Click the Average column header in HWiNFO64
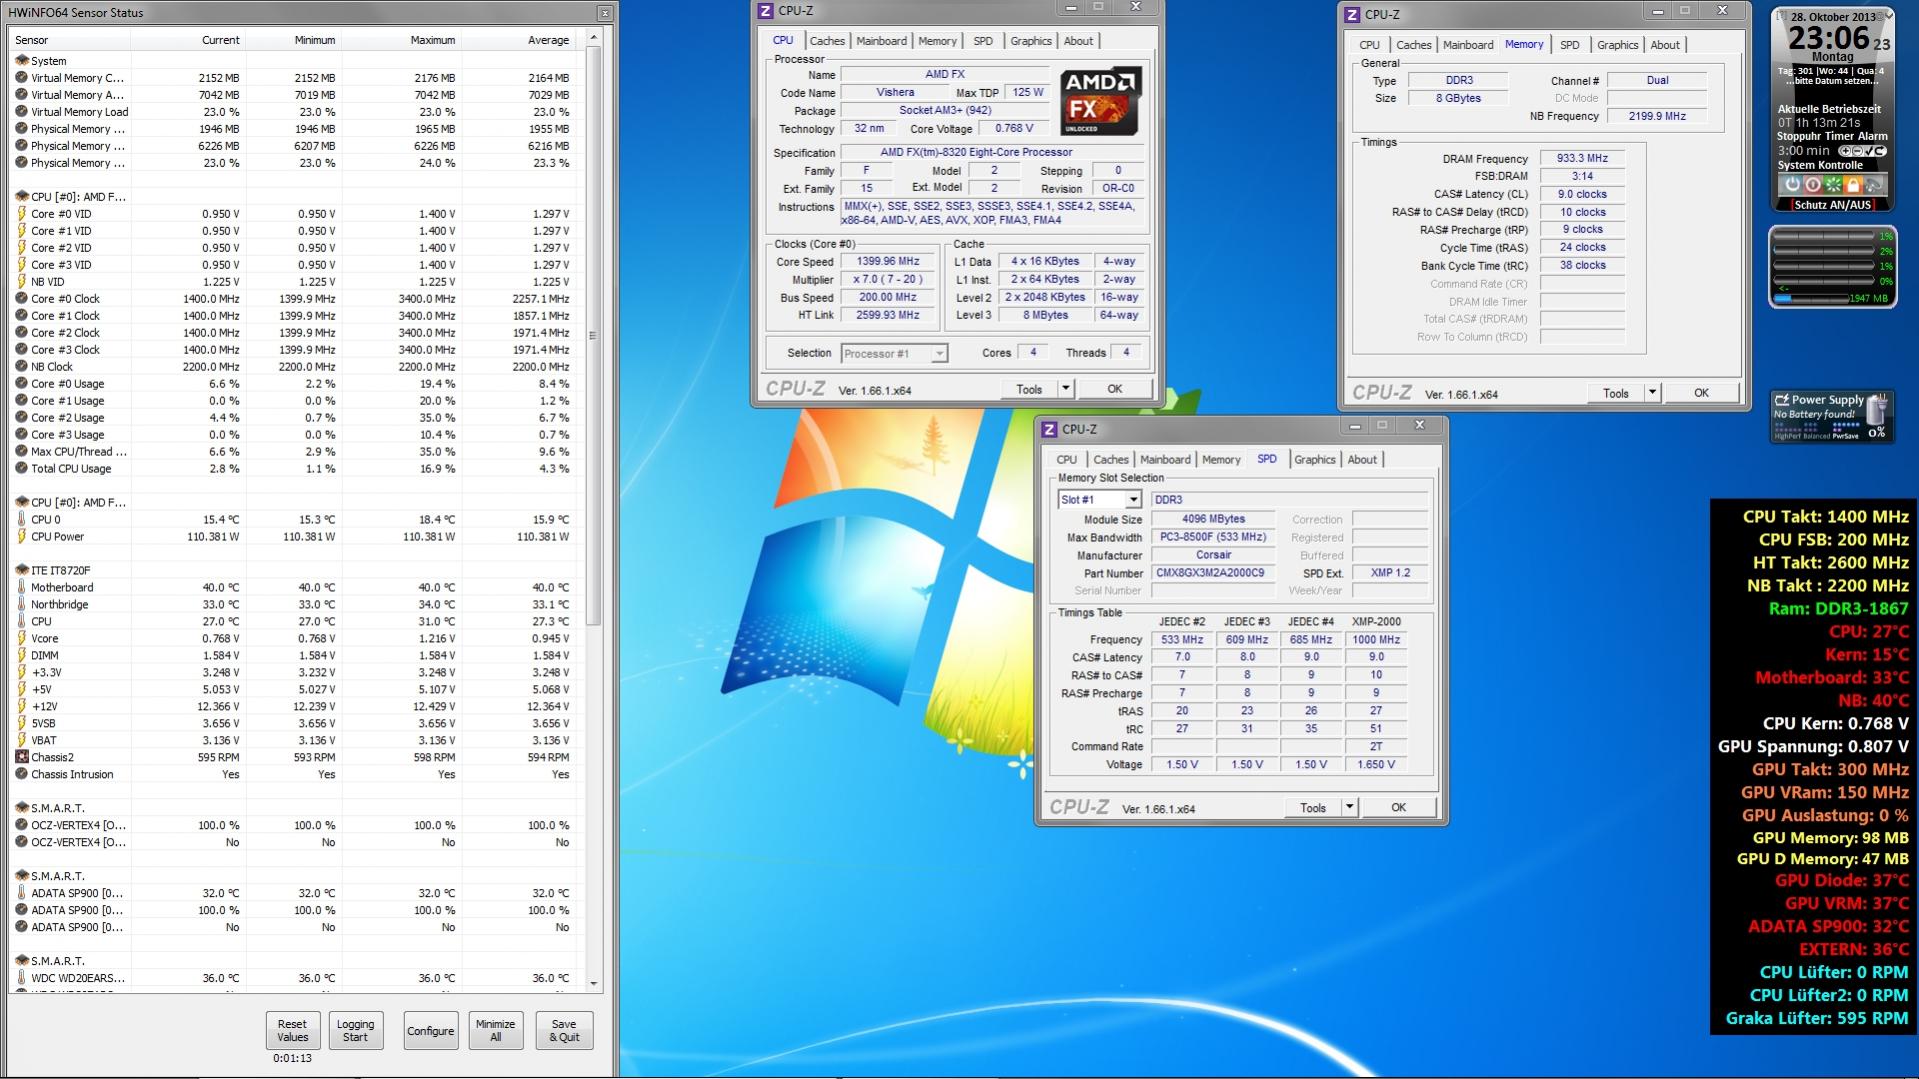Screen dimensions: 1919x1079 pos(518,40)
